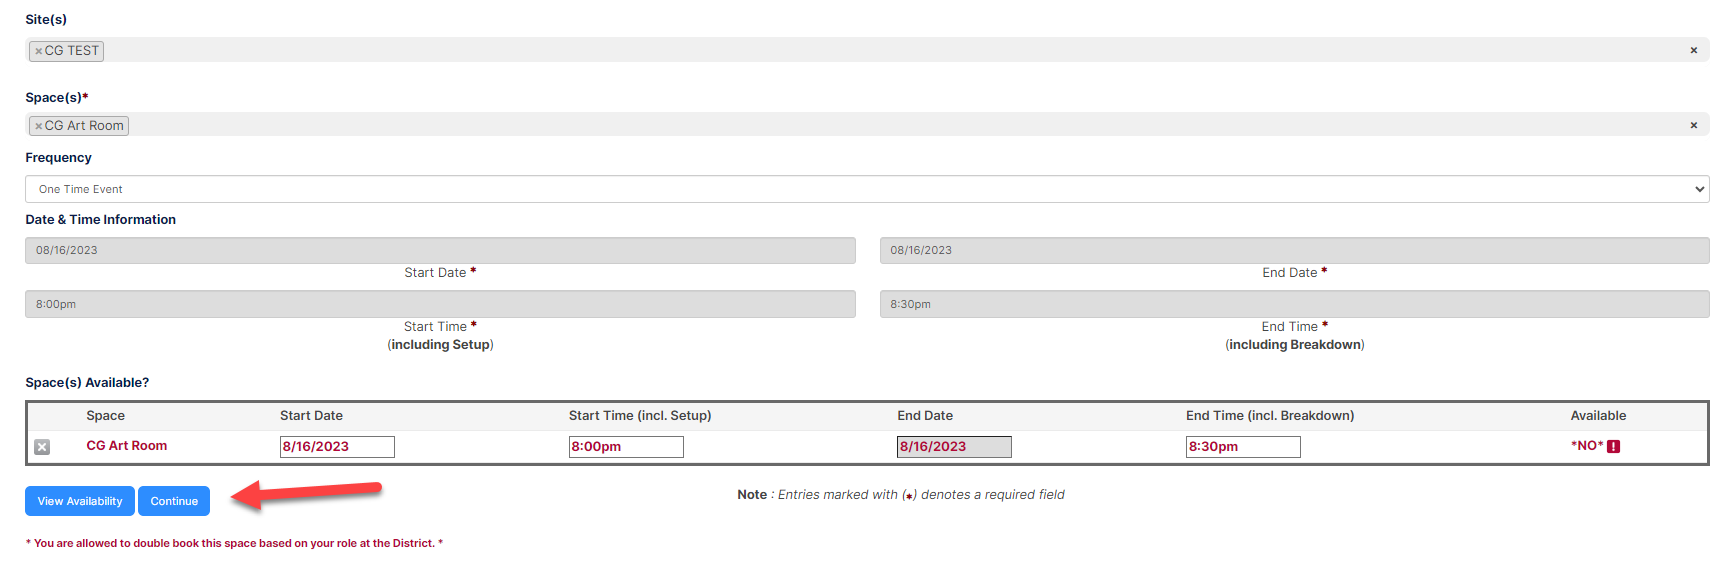Remove the CG TEST site tag
Screen dimensions: 1724x561
(38, 51)
